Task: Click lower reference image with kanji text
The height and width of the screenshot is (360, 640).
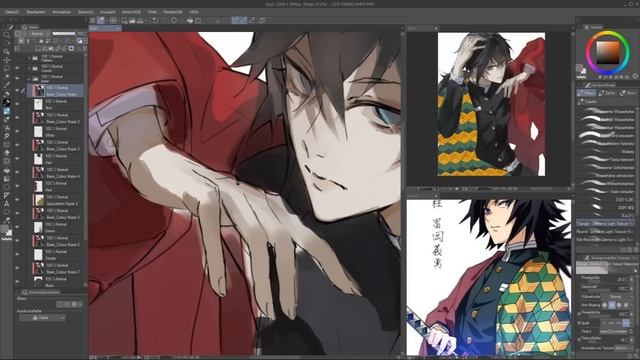Action: click(489, 277)
